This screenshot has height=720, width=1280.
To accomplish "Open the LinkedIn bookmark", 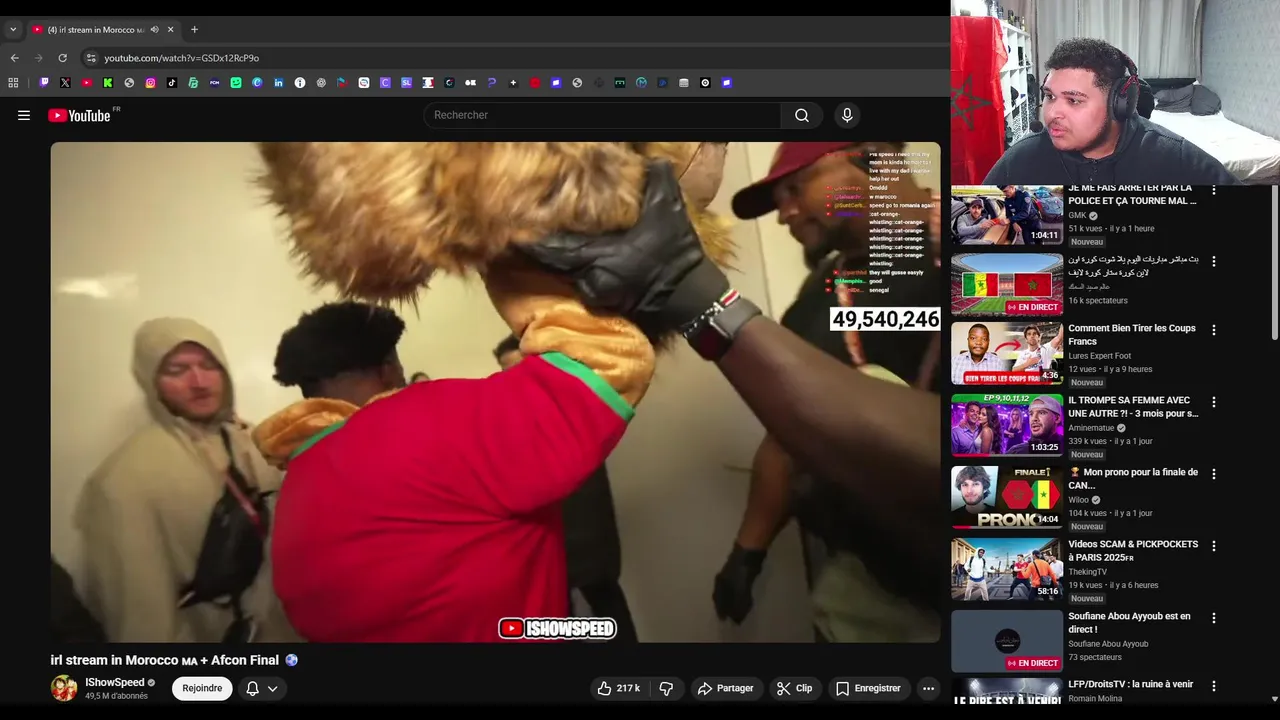I will coord(279,83).
